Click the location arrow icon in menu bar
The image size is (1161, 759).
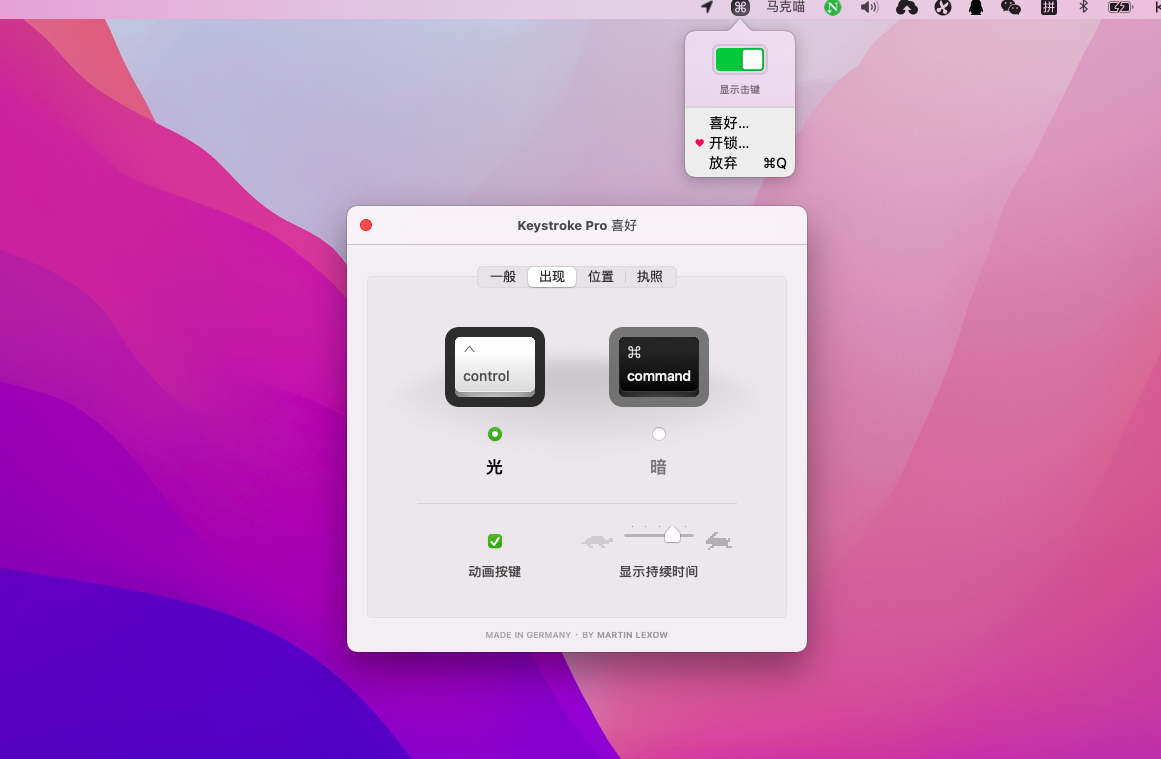tap(707, 8)
